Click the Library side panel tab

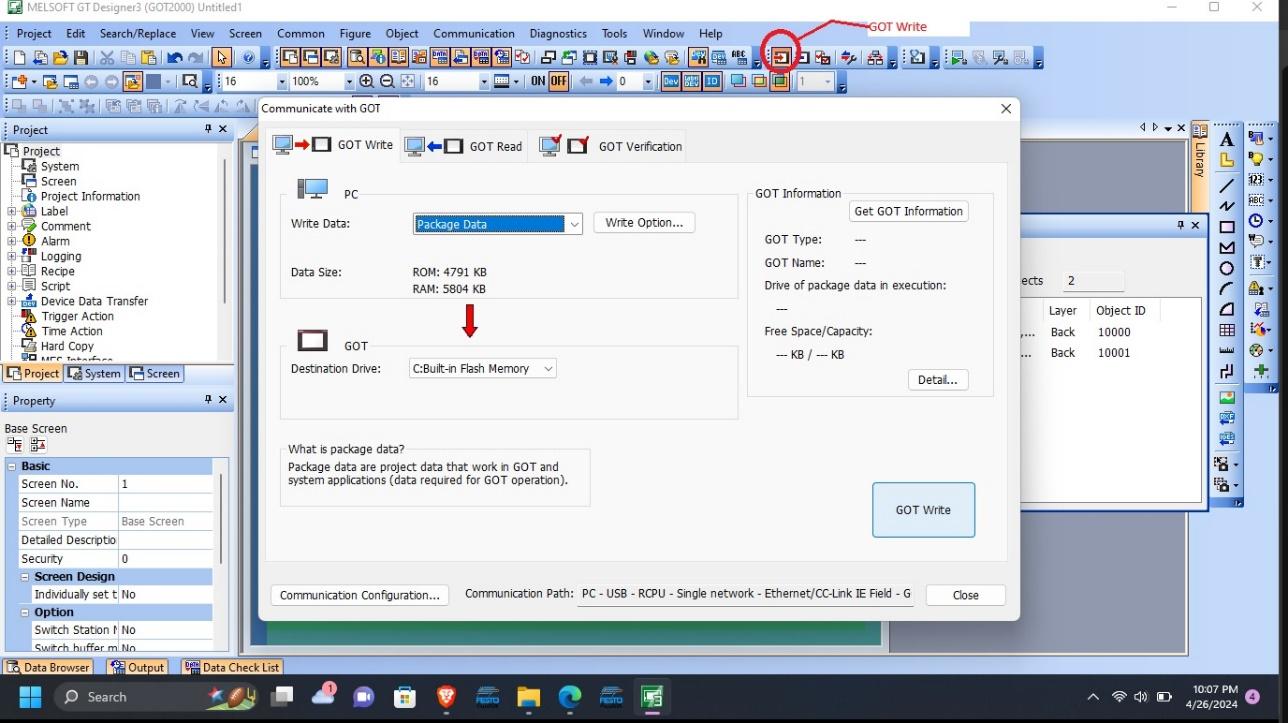(1200, 153)
